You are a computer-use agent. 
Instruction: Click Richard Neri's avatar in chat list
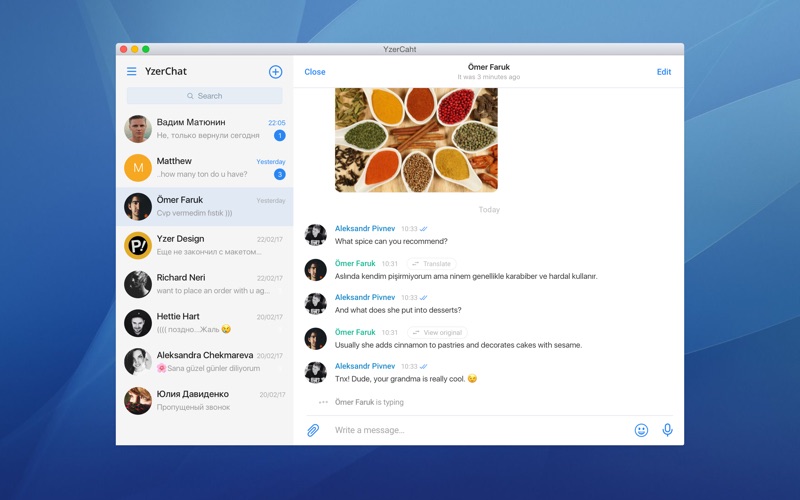click(x=138, y=284)
